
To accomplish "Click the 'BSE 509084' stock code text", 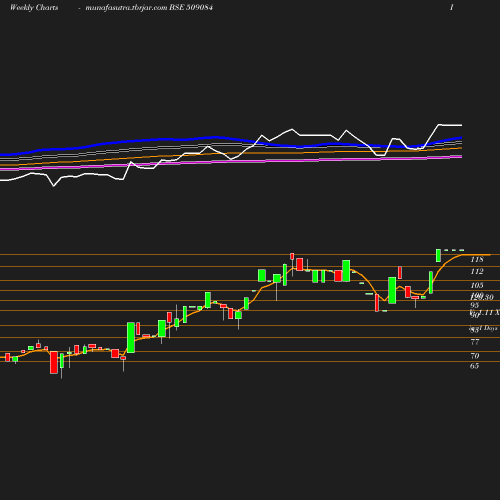I will coord(191,7).
